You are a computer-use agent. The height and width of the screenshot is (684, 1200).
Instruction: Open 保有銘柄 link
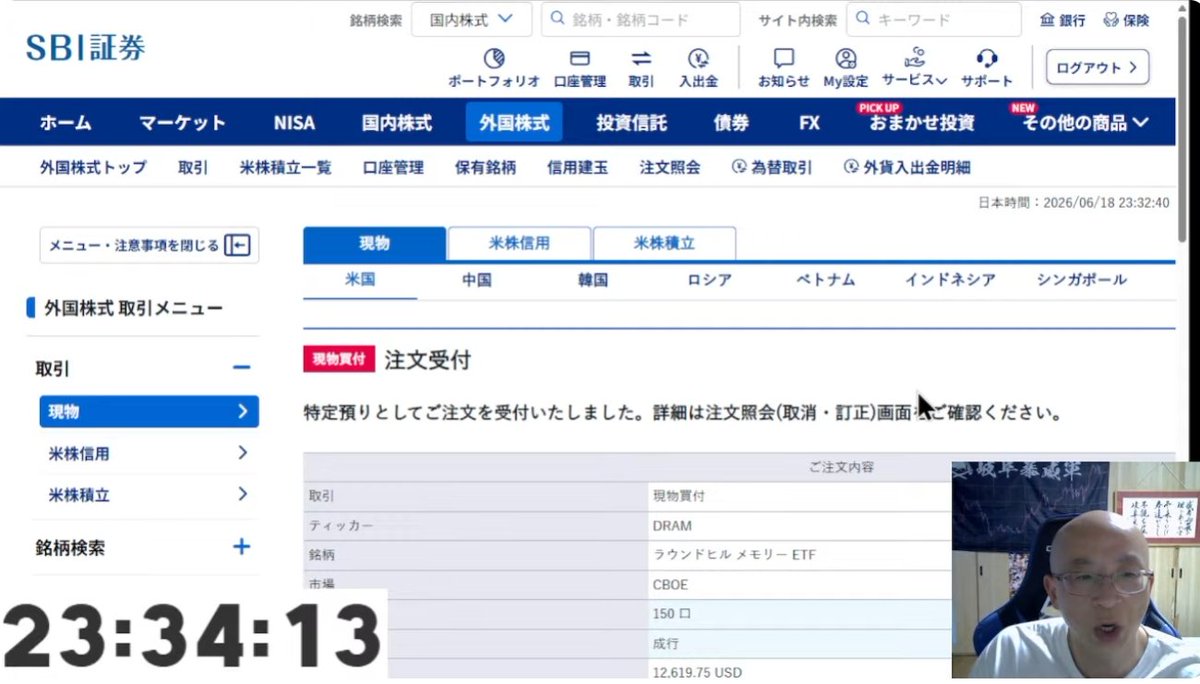485,167
